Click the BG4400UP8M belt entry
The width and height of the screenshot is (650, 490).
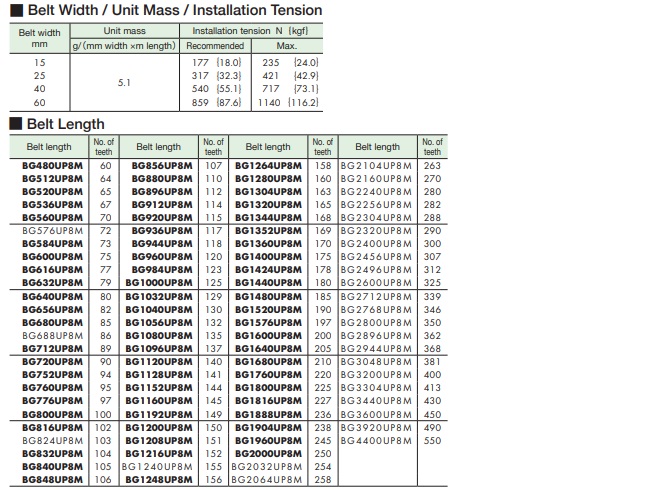click(377, 440)
